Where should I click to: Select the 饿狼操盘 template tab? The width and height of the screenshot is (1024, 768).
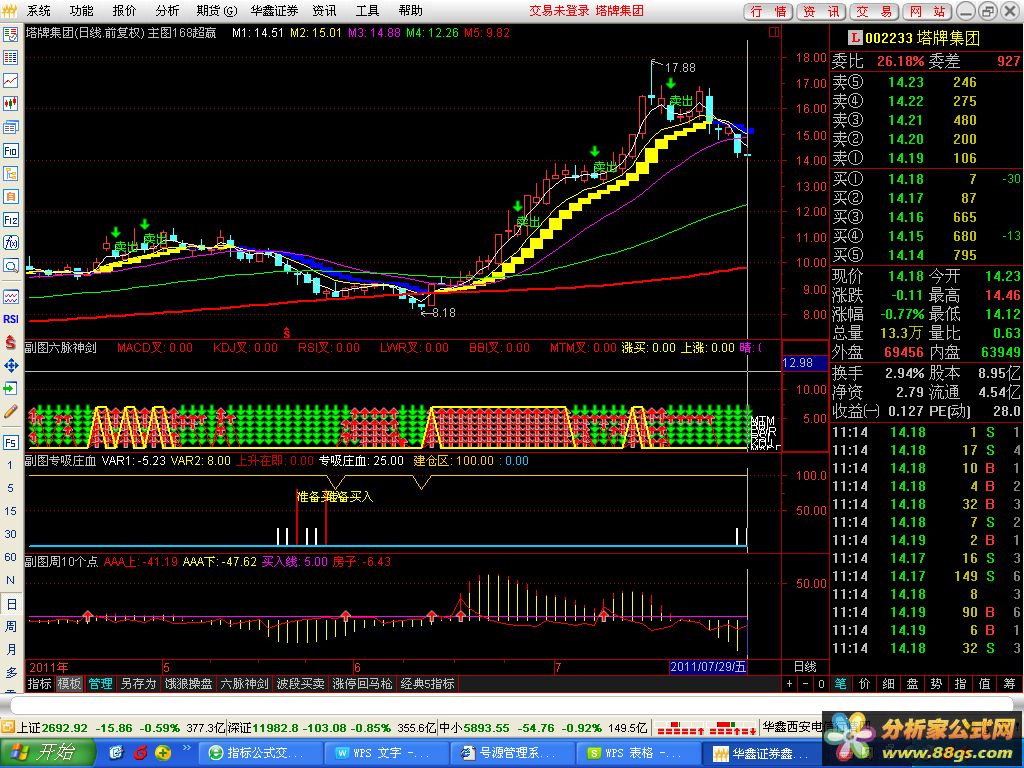click(188, 684)
